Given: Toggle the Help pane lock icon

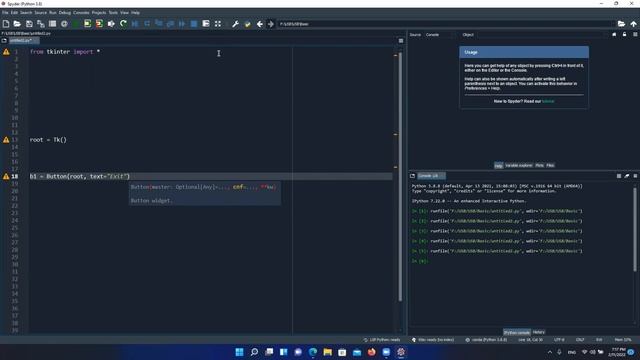Looking at the screenshot, I should (624, 35).
